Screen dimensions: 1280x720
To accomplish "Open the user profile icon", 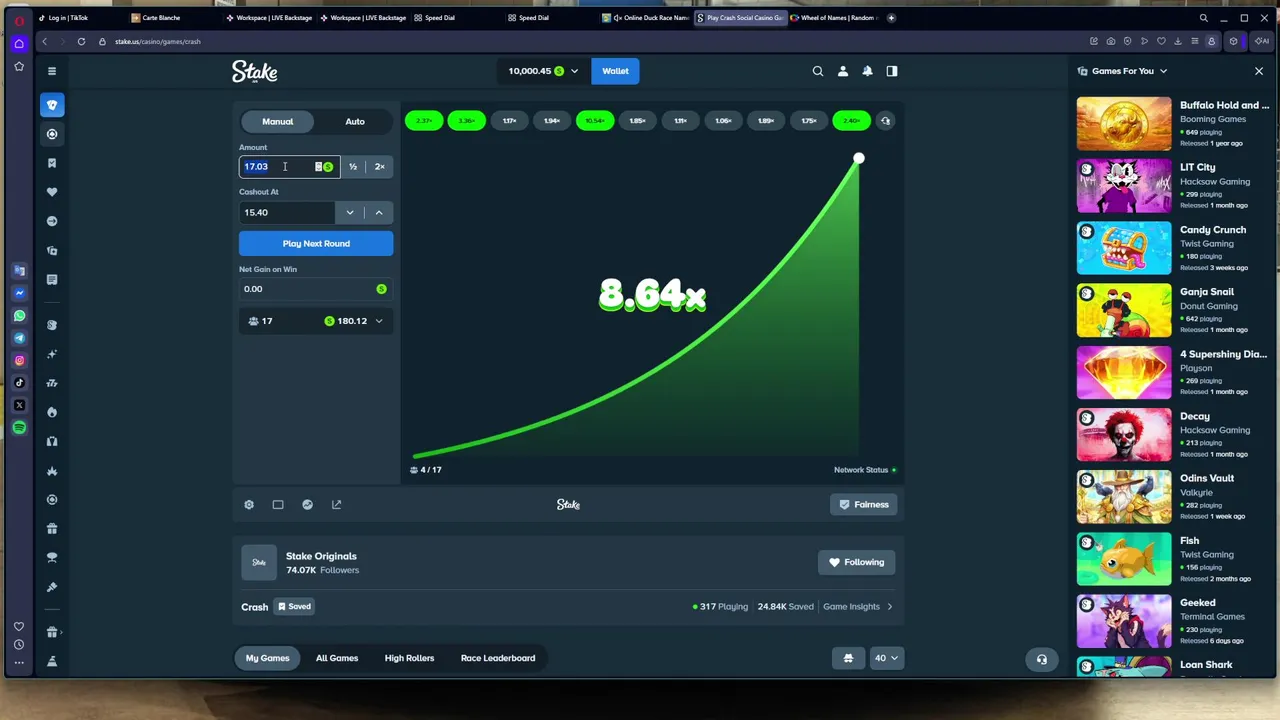I will (843, 71).
